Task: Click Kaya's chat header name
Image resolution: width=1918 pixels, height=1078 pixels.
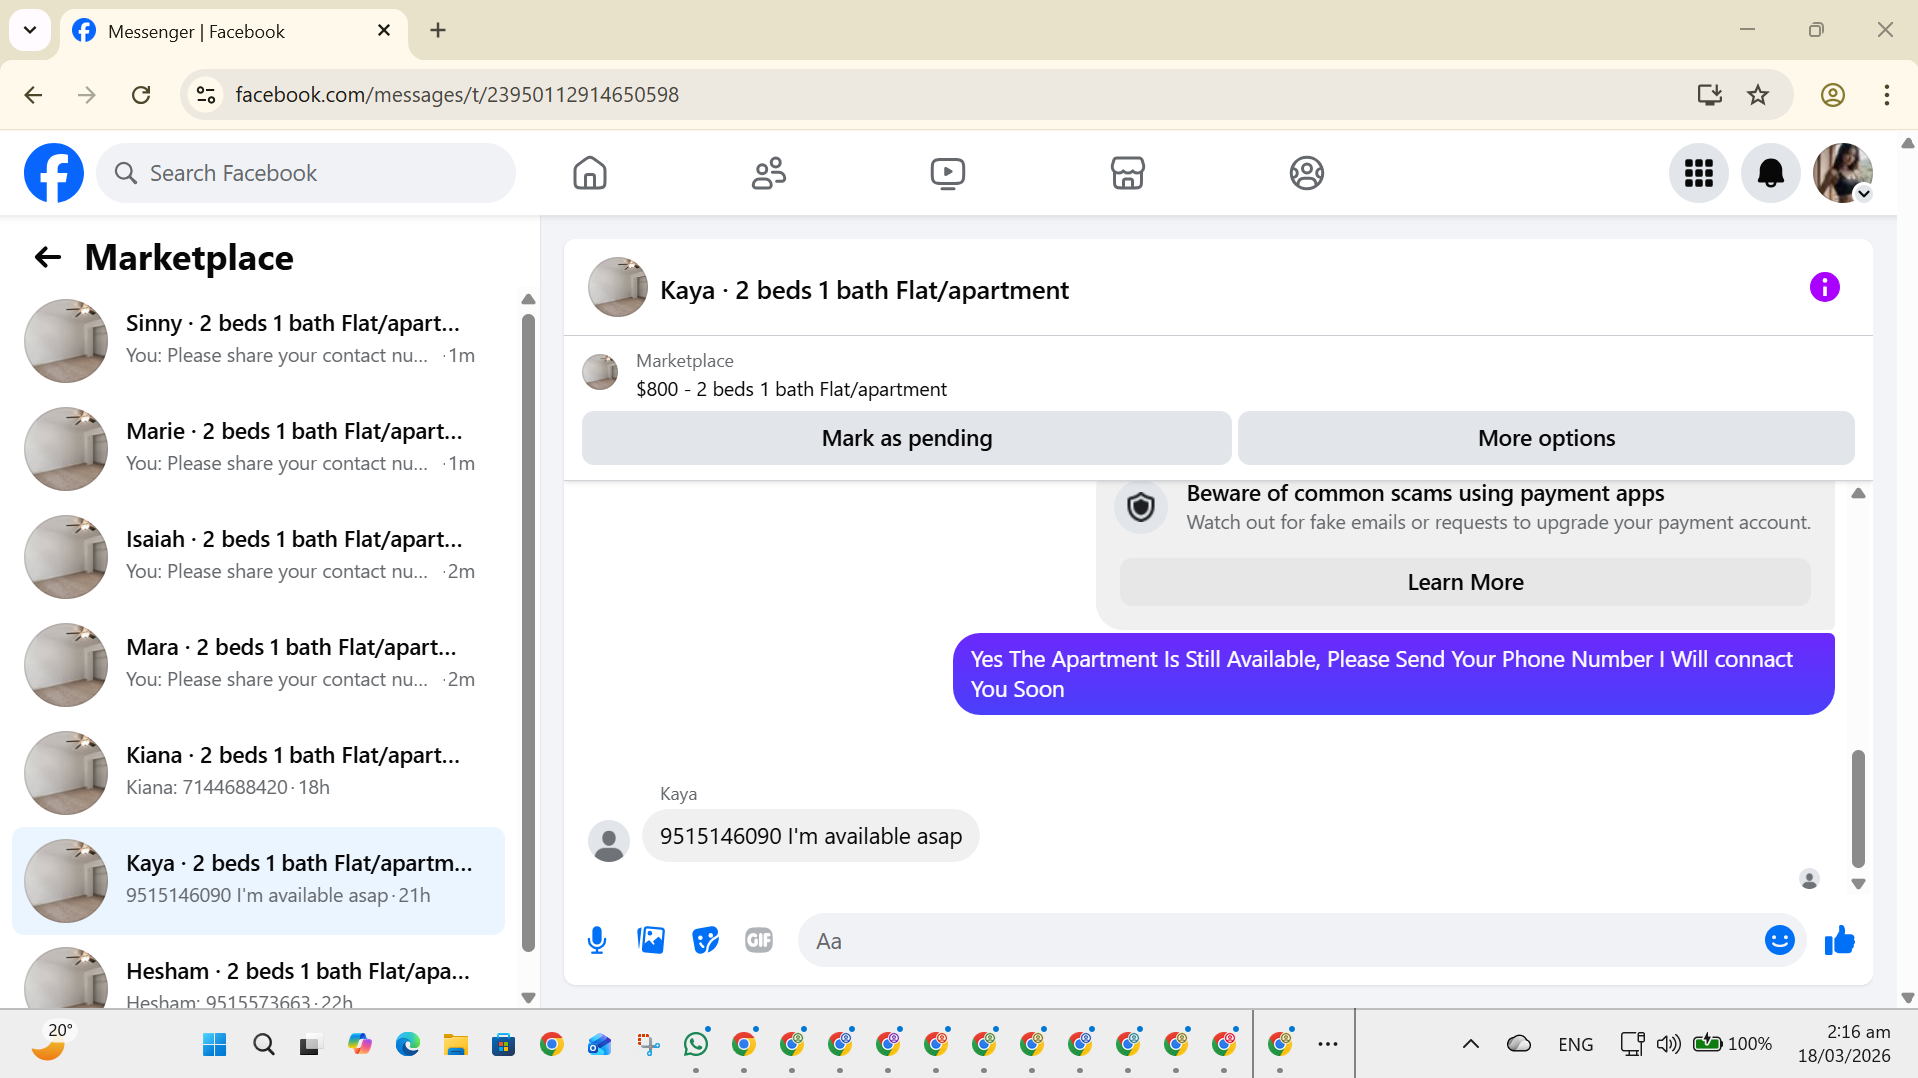Action: coord(864,290)
